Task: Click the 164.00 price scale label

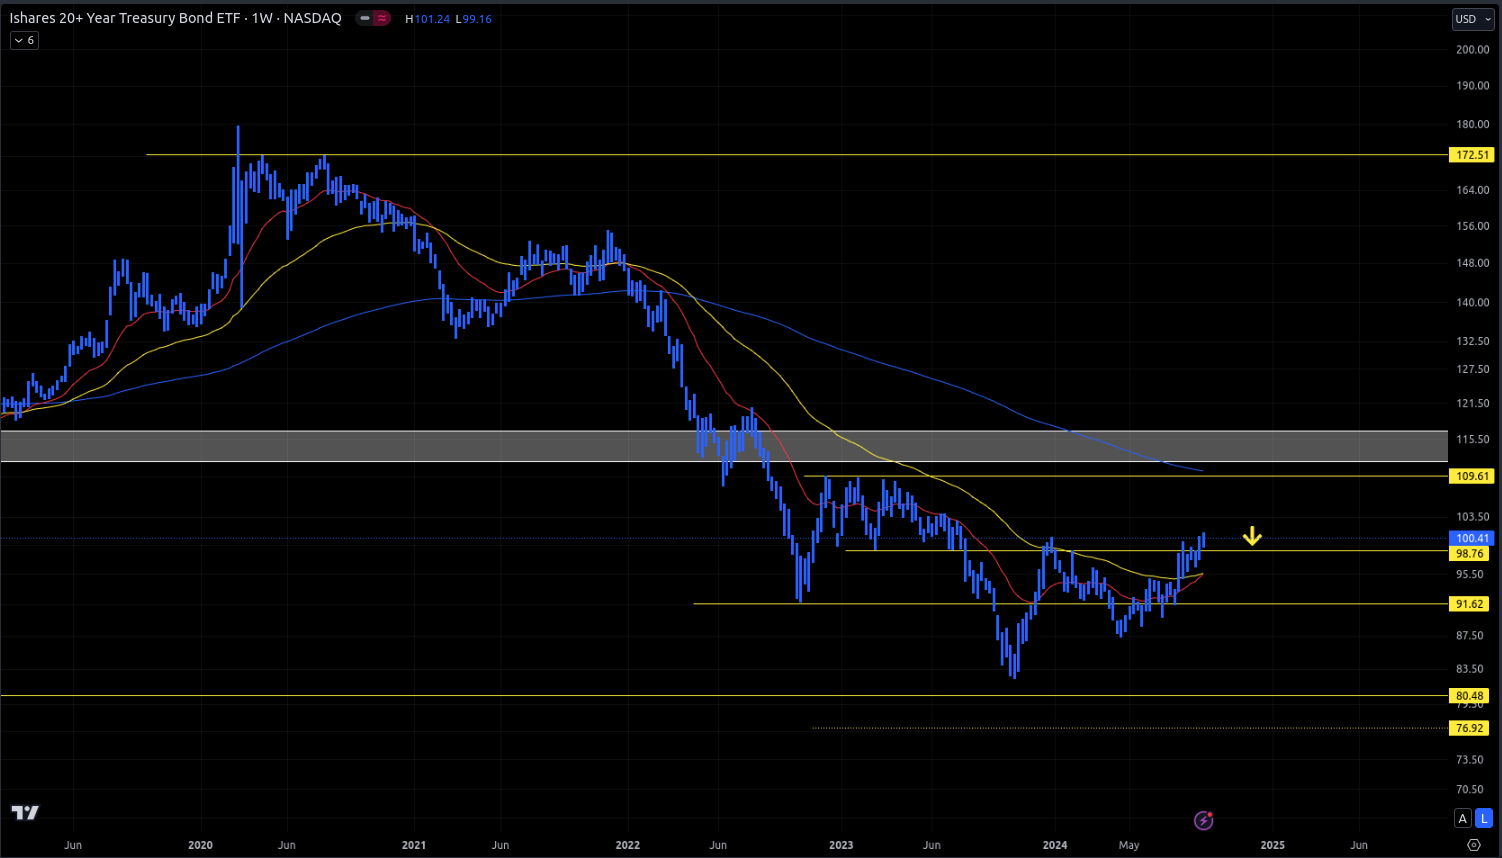Action: click(1473, 190)
